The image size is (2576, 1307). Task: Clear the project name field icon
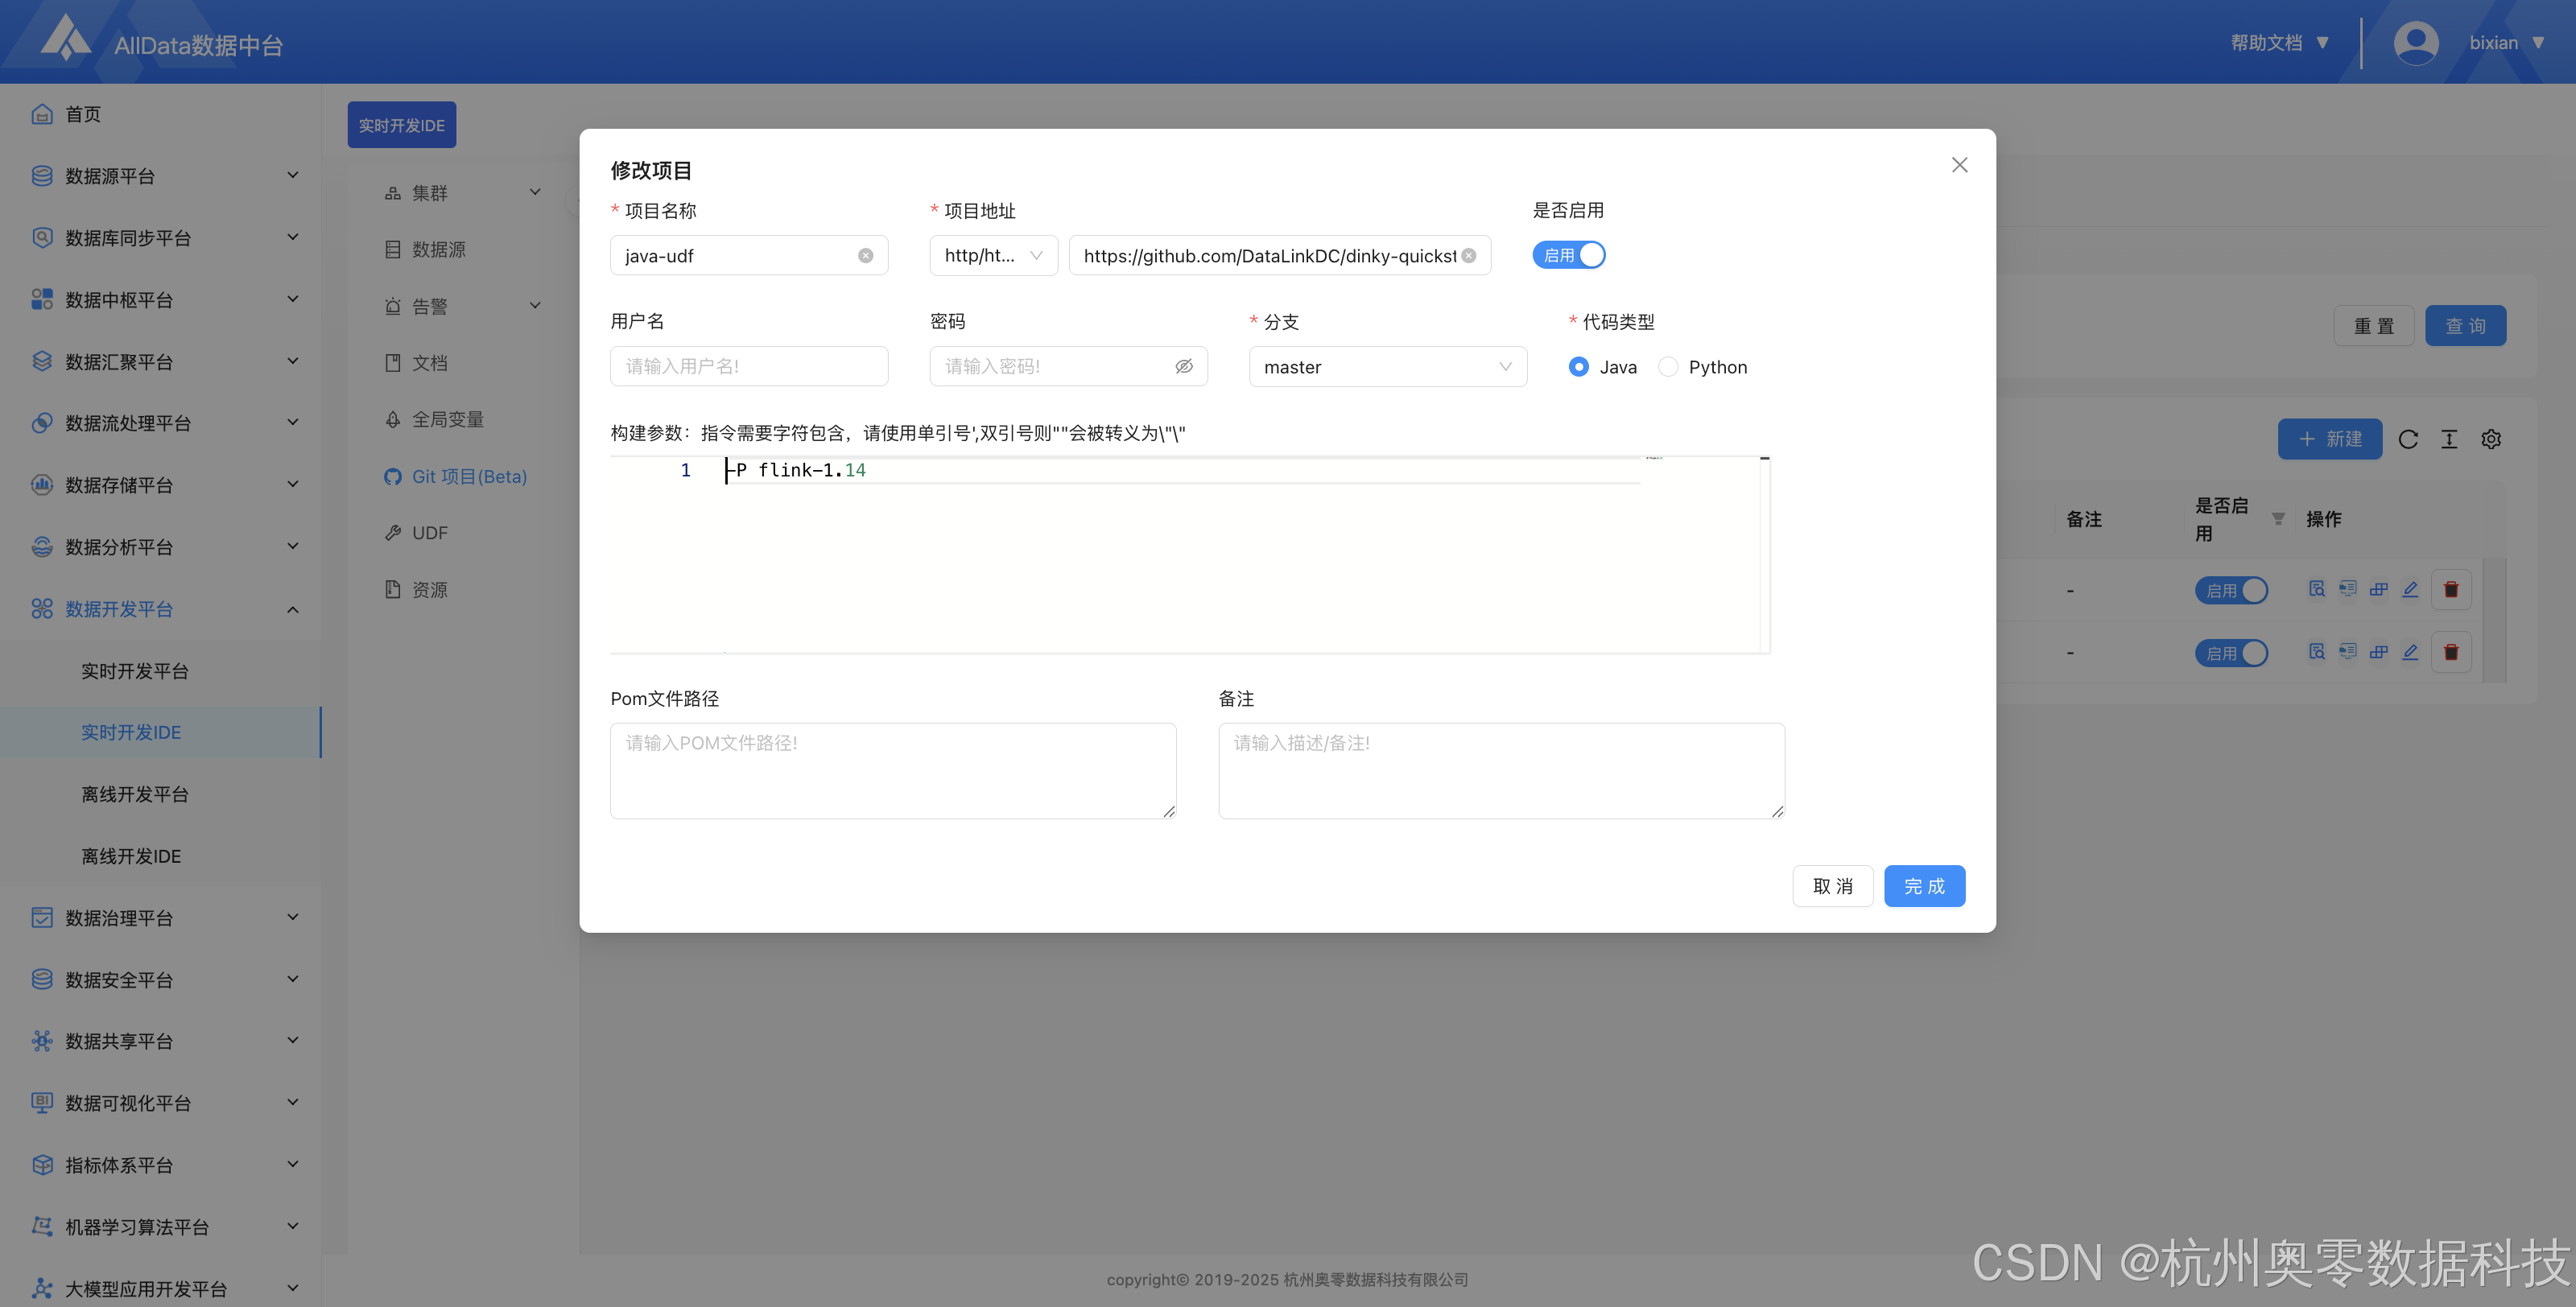point(865,256)
